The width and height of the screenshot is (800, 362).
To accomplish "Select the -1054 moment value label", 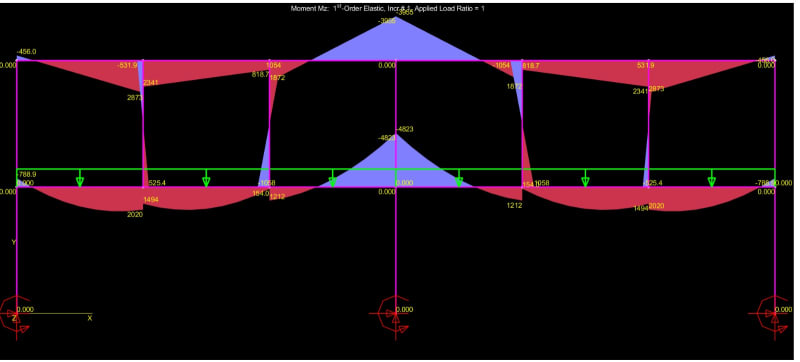I will click(x=502, y=65).
